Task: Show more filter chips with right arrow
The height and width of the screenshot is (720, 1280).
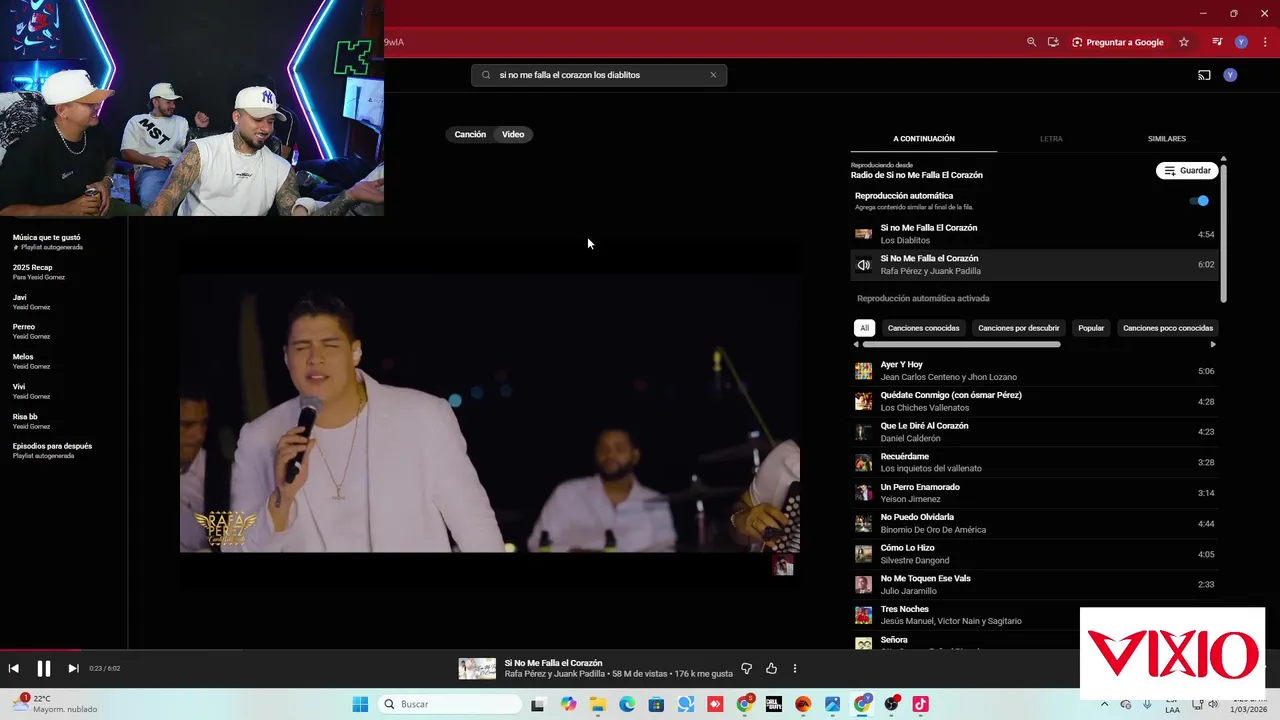Action: pyautogui.click(x=1213, y=344)
